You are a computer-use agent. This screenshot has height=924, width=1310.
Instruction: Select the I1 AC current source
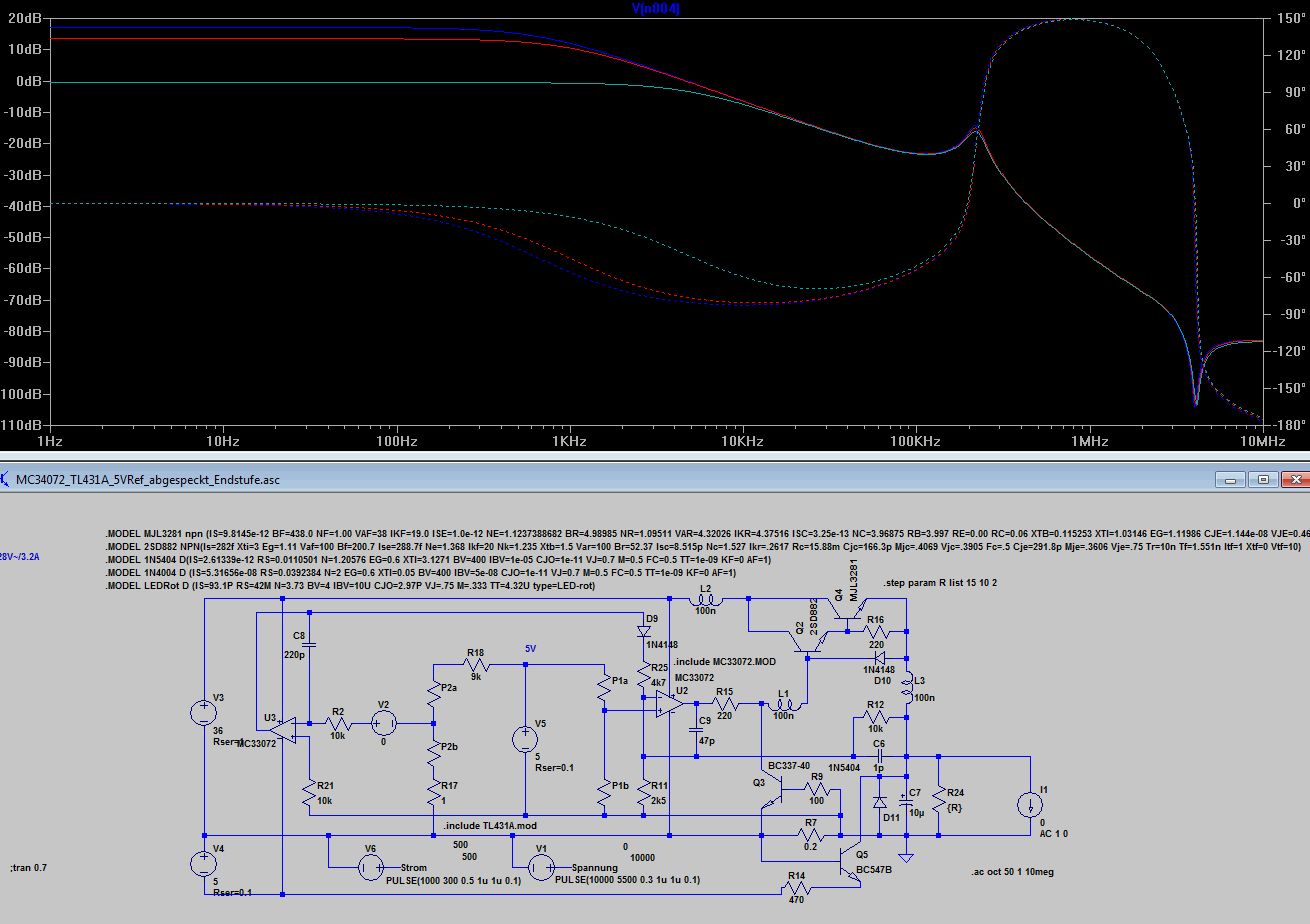[1030, 806]
